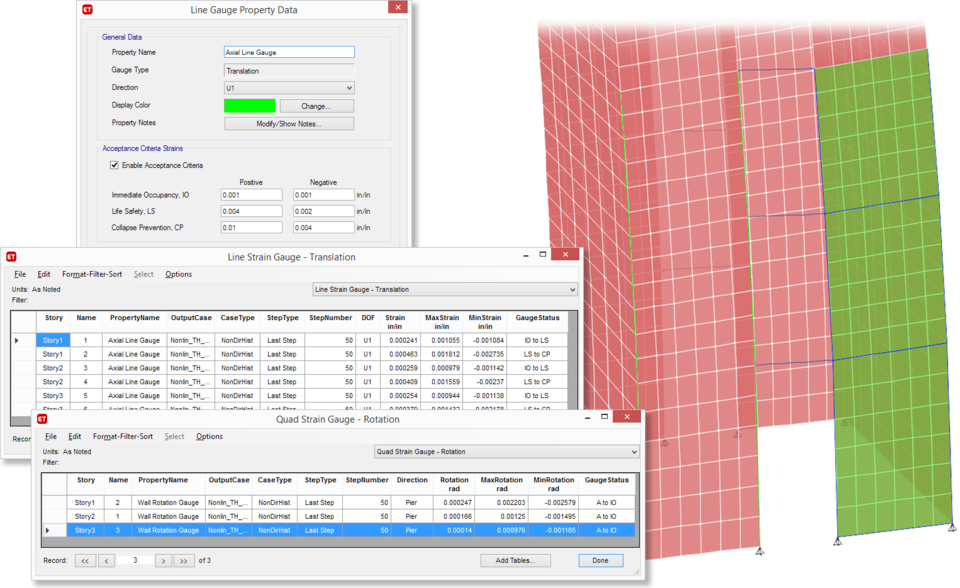Click the green Display Color swatch
960x588 pixels.
coord(249,106)
